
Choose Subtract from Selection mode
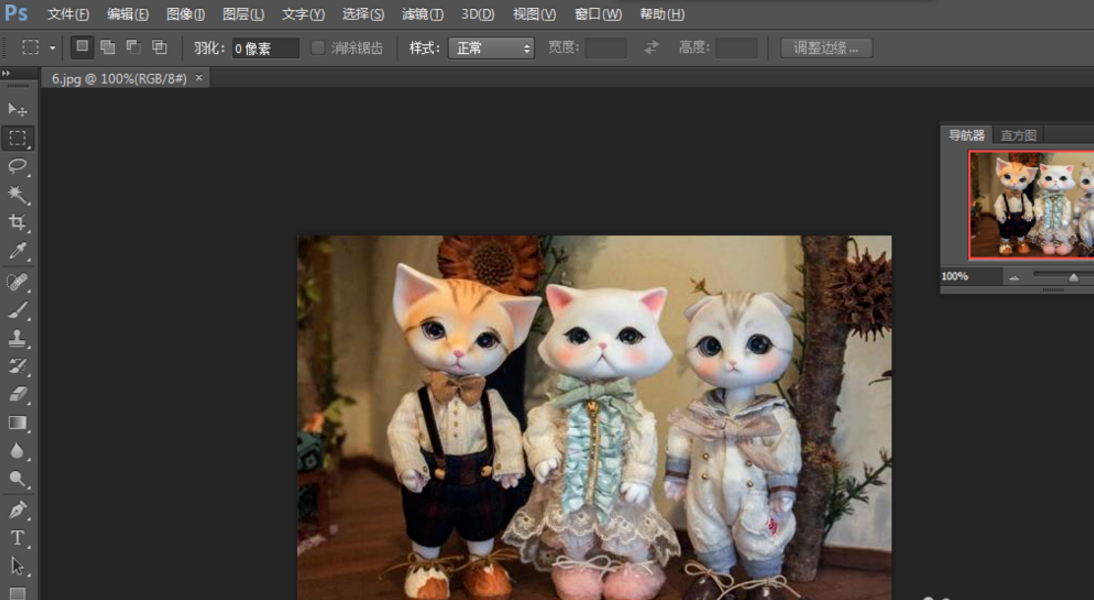[x=133, y=47]
